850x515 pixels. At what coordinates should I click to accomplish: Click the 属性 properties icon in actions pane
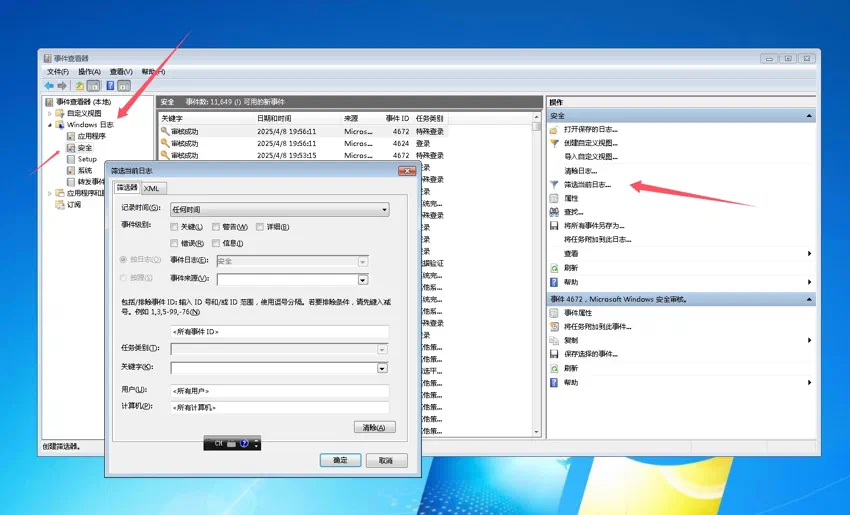tap(554, 198)
